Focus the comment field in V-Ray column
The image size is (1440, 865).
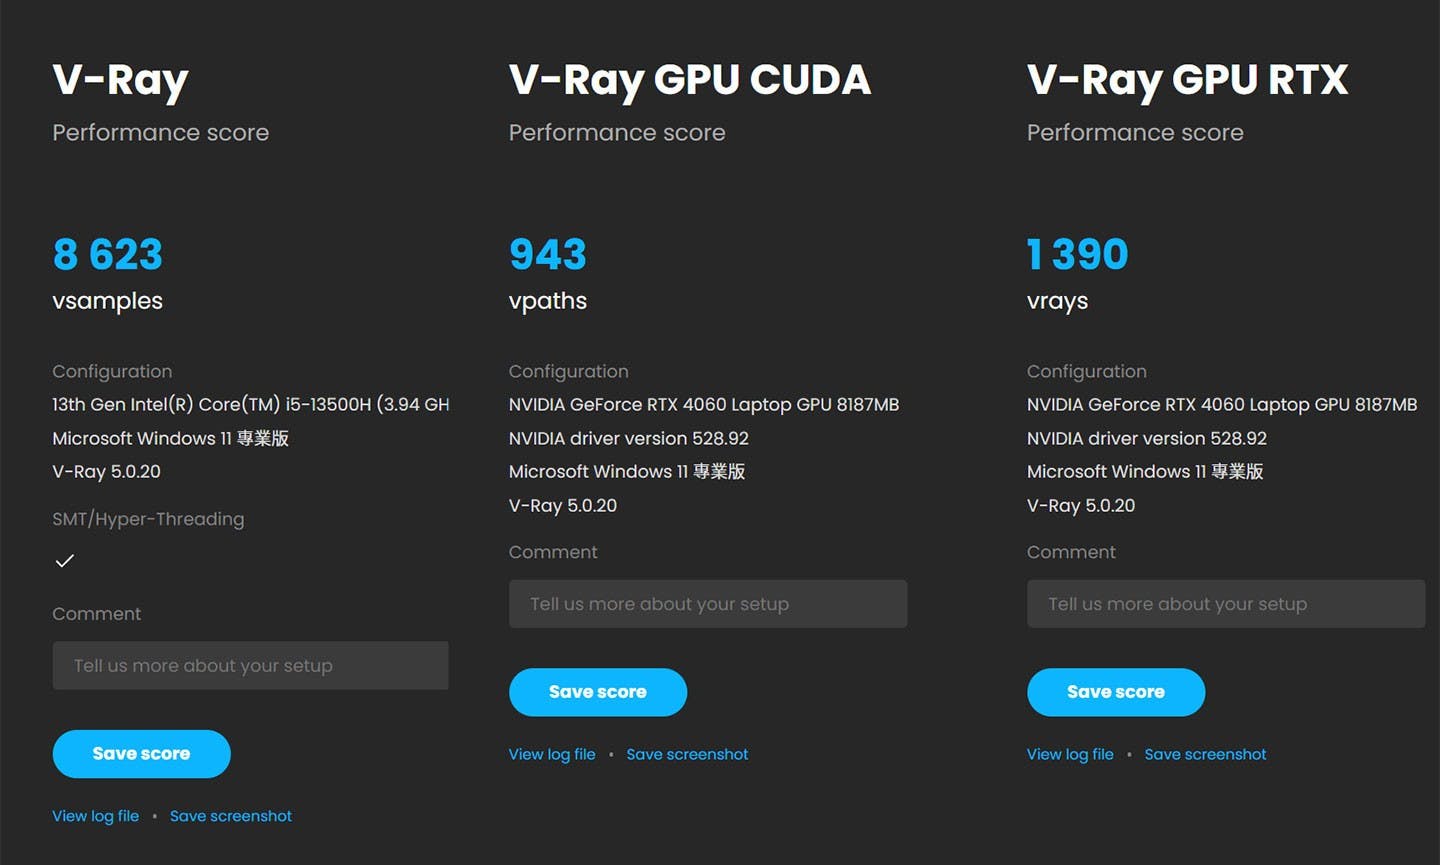(x=250, y=666)
